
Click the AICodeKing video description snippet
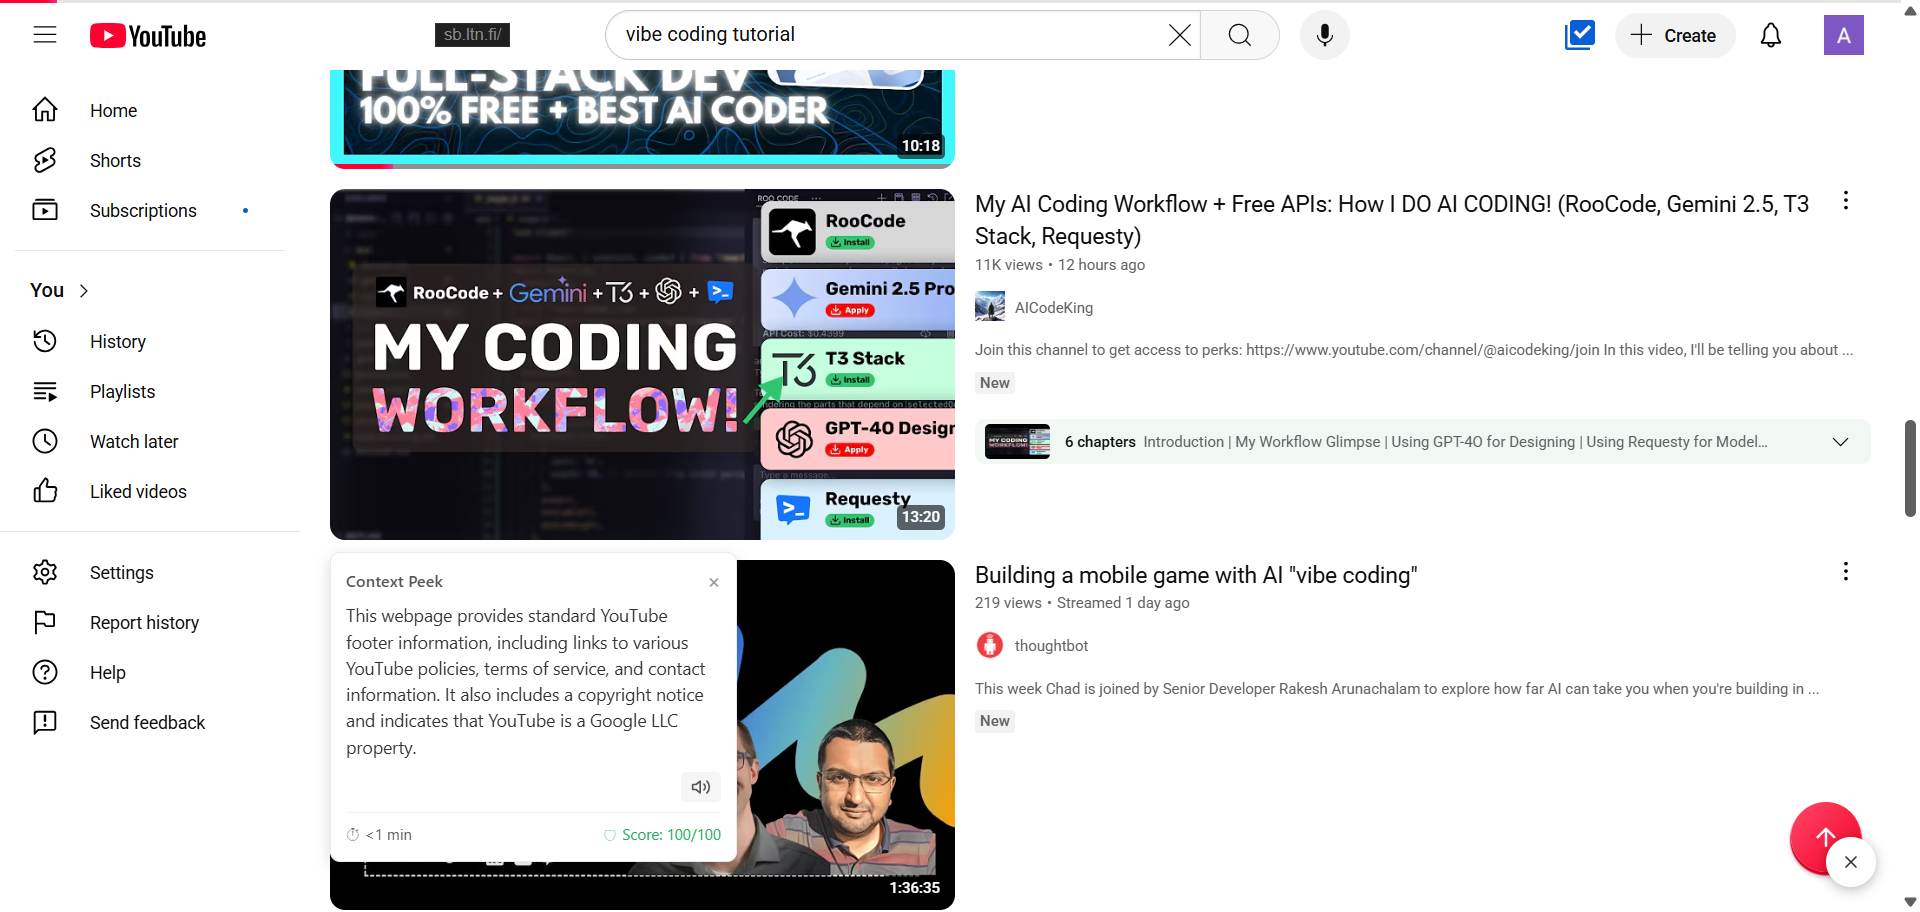pos(1414,350)
